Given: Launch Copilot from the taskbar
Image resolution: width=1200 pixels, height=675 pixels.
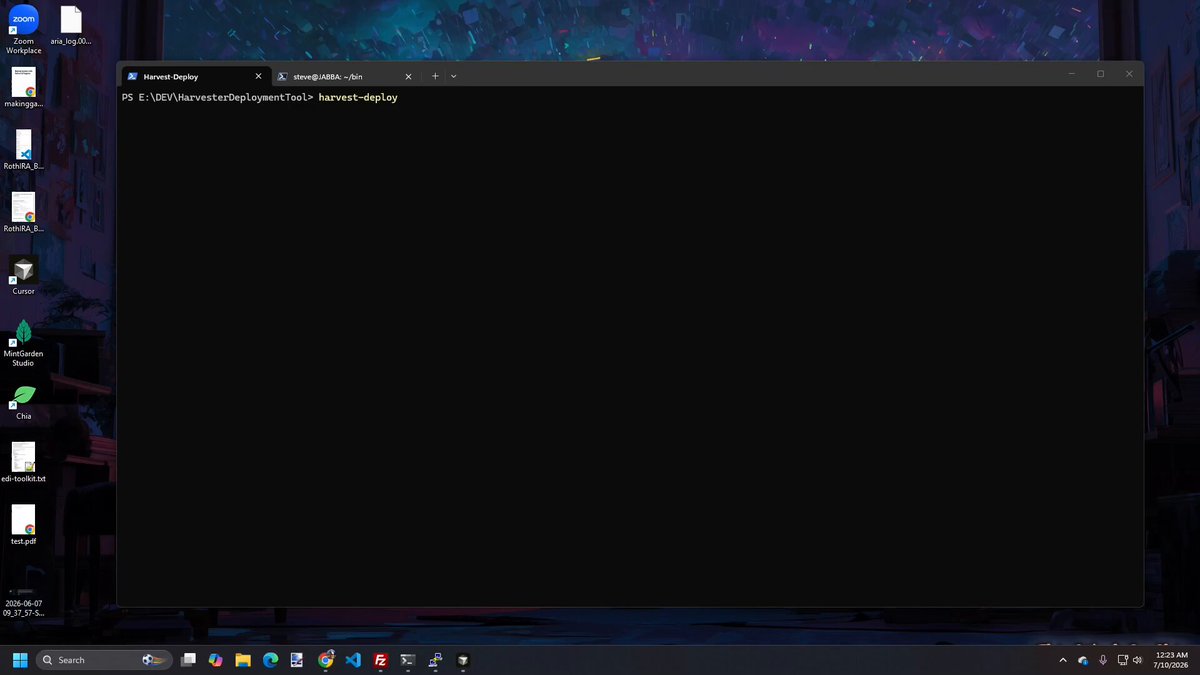Looking at the screenshot, I should 215,660.
